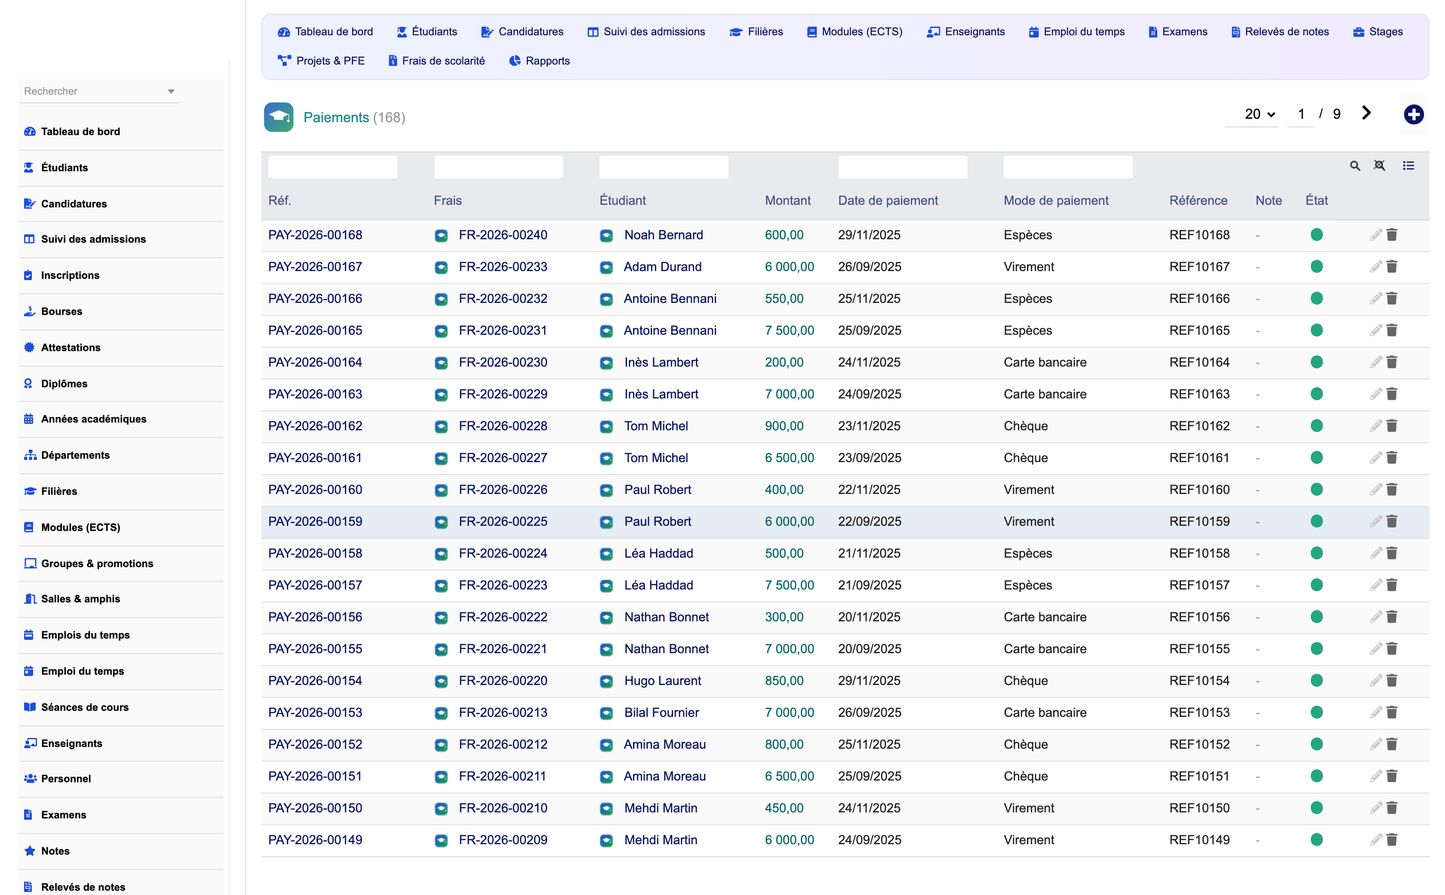
Task: Click the Mode de paiement filter field
Action: (1068, 167)
